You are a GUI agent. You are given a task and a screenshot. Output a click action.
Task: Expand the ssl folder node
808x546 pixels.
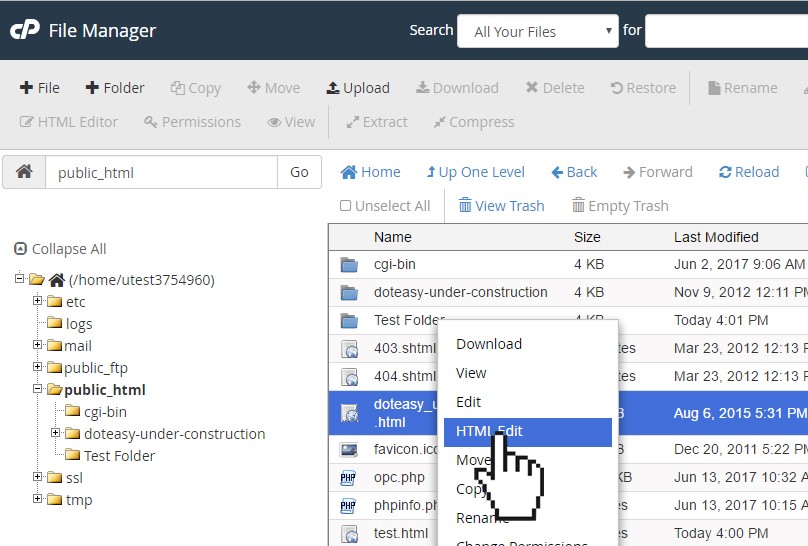[37, 477]
